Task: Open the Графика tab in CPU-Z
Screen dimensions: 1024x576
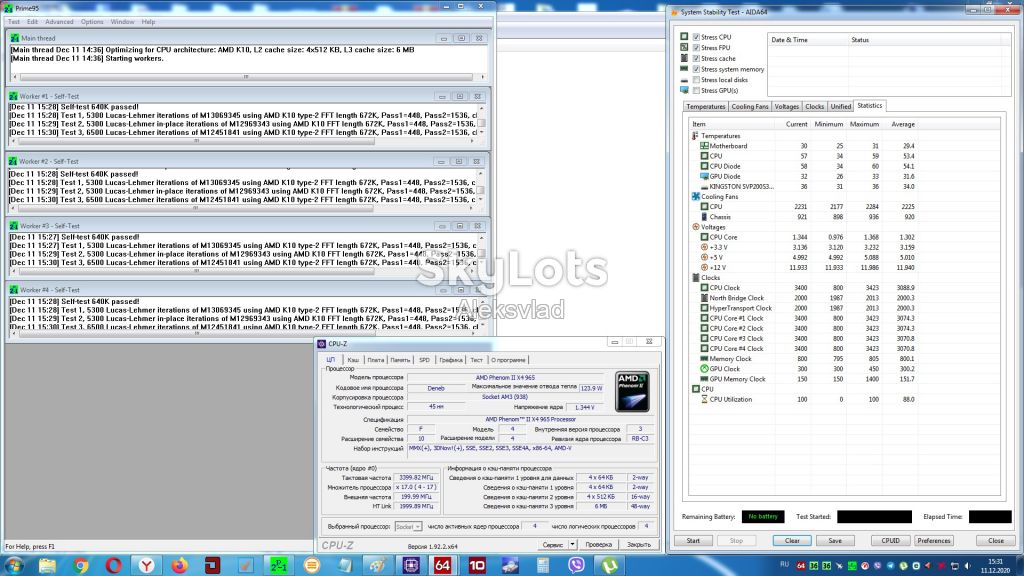Action: (451, 360)
